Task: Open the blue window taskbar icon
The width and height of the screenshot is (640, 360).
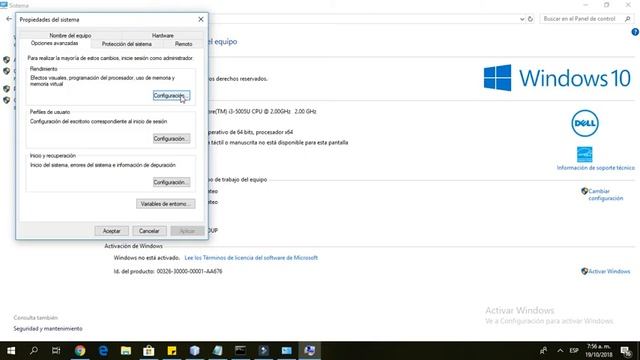Action: 287,351
